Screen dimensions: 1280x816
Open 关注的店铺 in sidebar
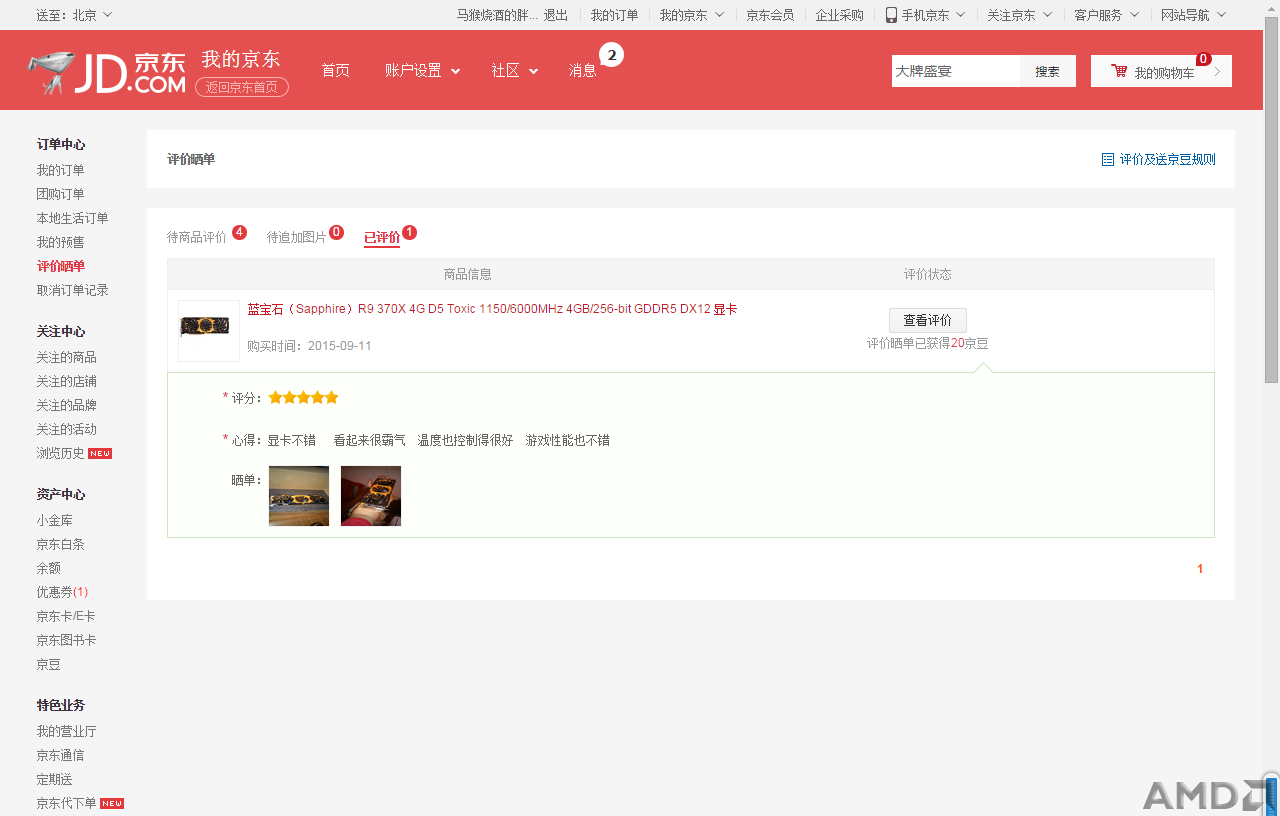click(x=67, y=381)
